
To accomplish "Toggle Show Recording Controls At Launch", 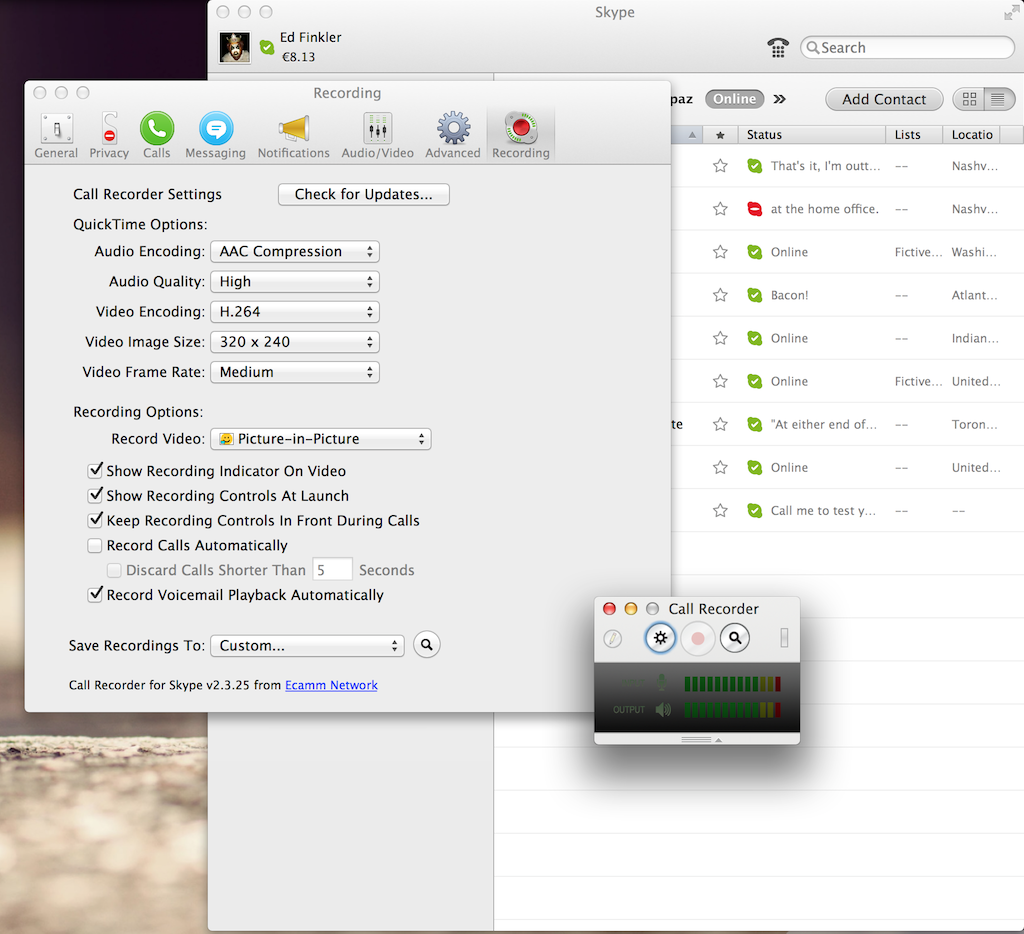I will (95, 495).
